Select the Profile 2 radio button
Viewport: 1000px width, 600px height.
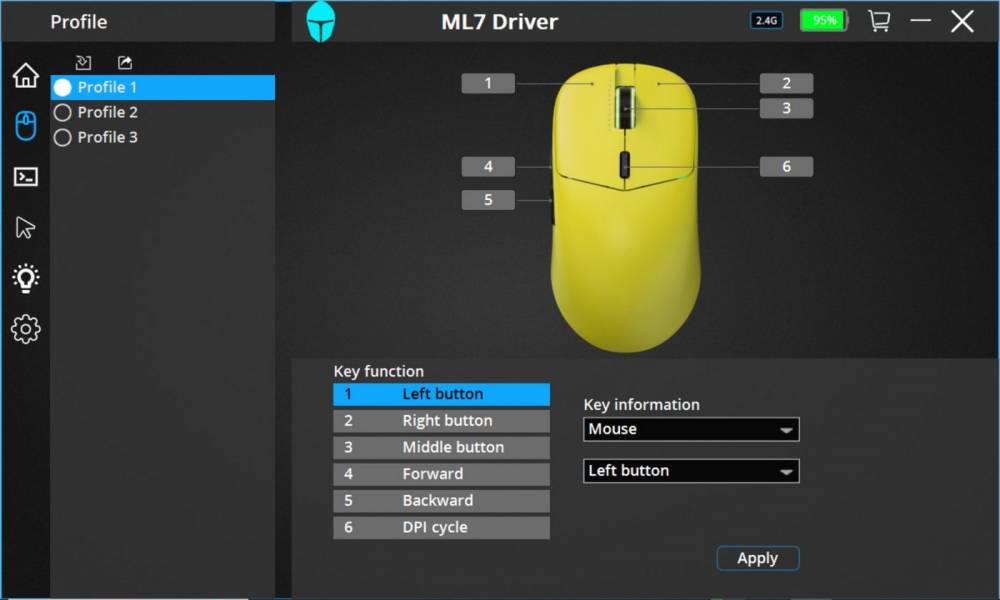pos(62,113)
